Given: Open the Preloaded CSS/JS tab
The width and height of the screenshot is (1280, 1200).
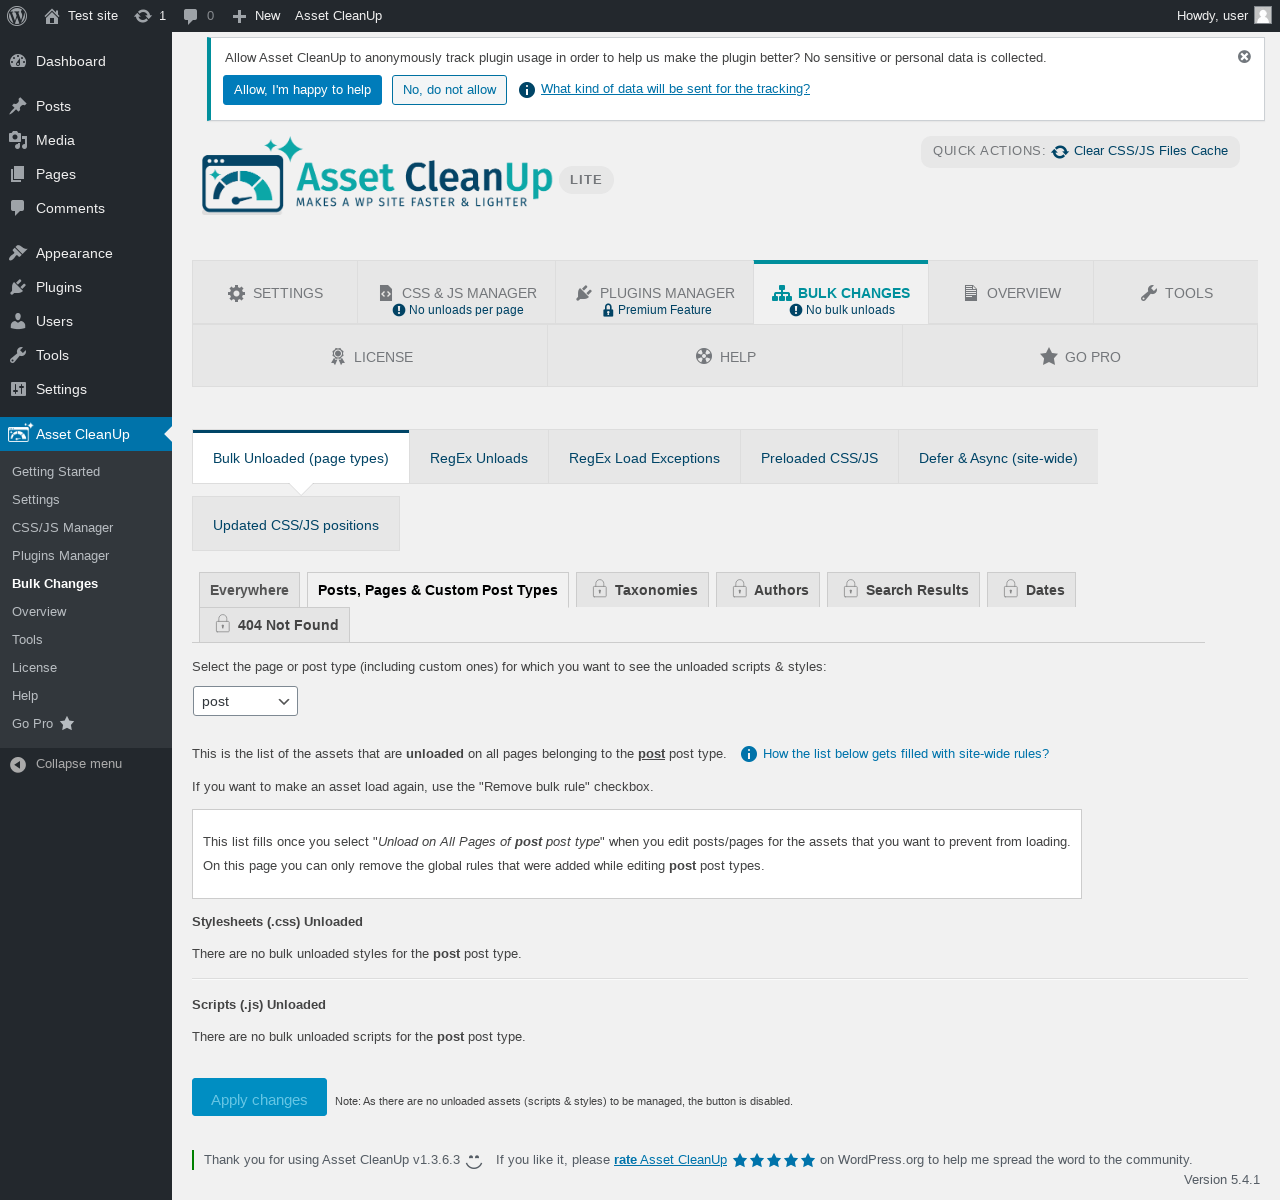Looking at the screenshot, I should coord(820,458).
